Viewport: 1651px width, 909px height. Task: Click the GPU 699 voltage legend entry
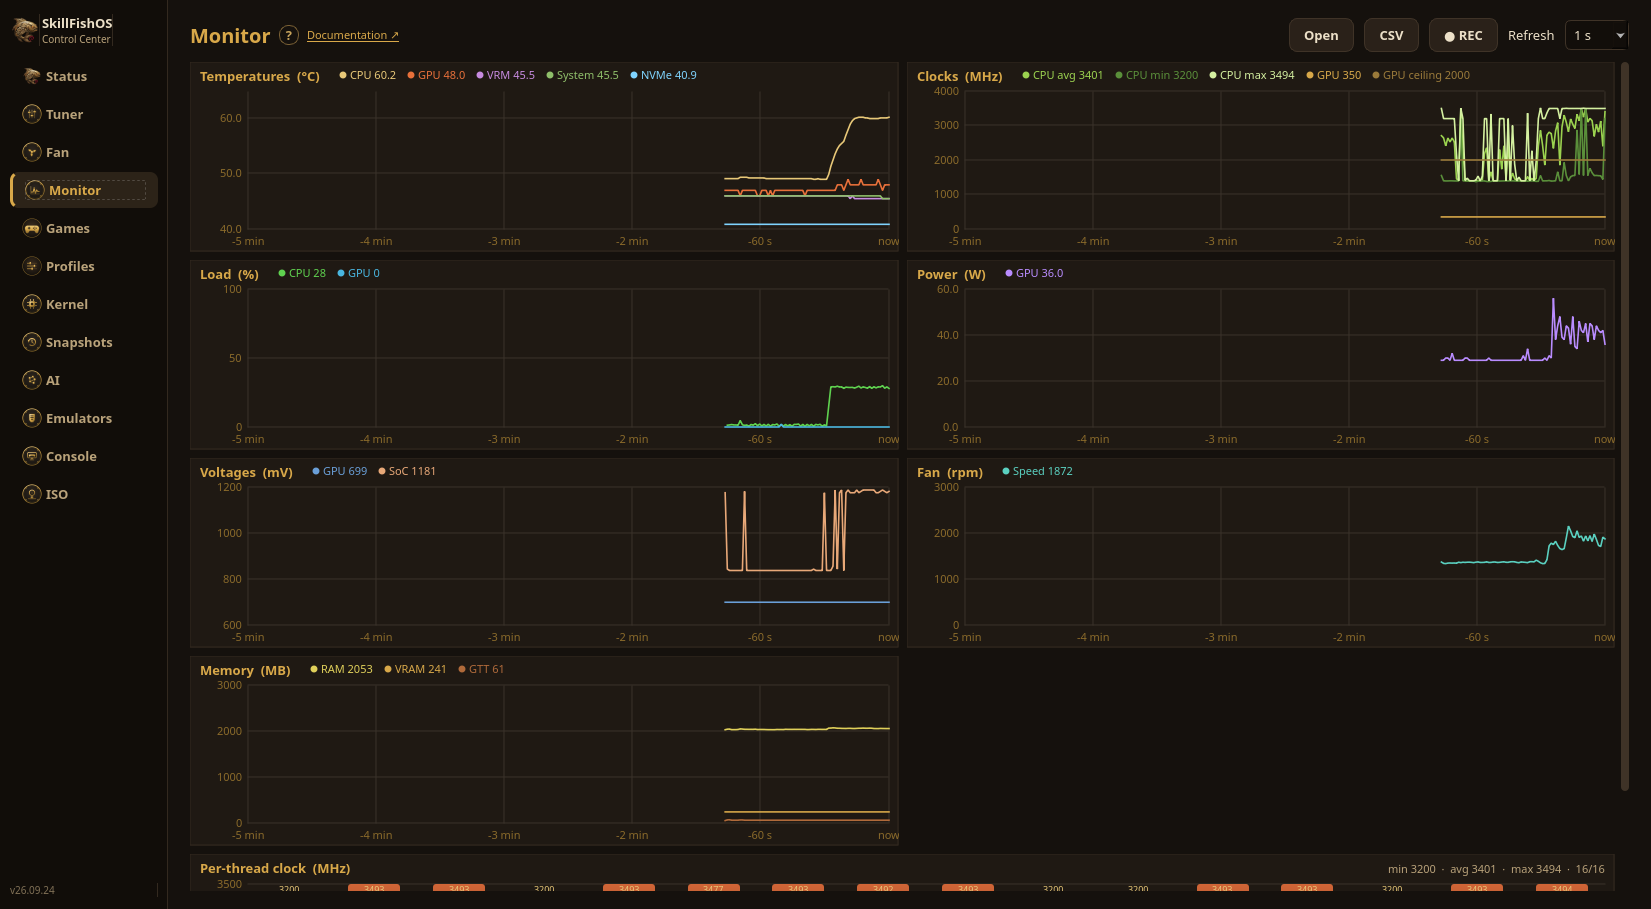click(x=340, y=471)
